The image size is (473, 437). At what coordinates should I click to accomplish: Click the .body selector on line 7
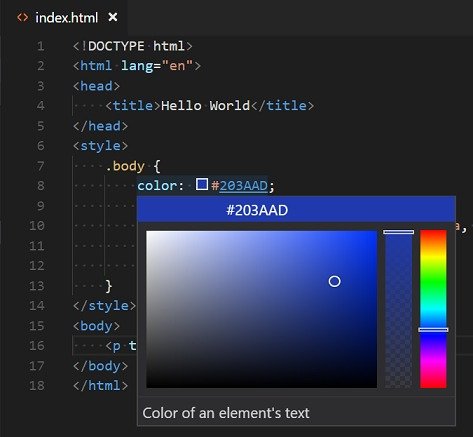click(x=125, y=166)
